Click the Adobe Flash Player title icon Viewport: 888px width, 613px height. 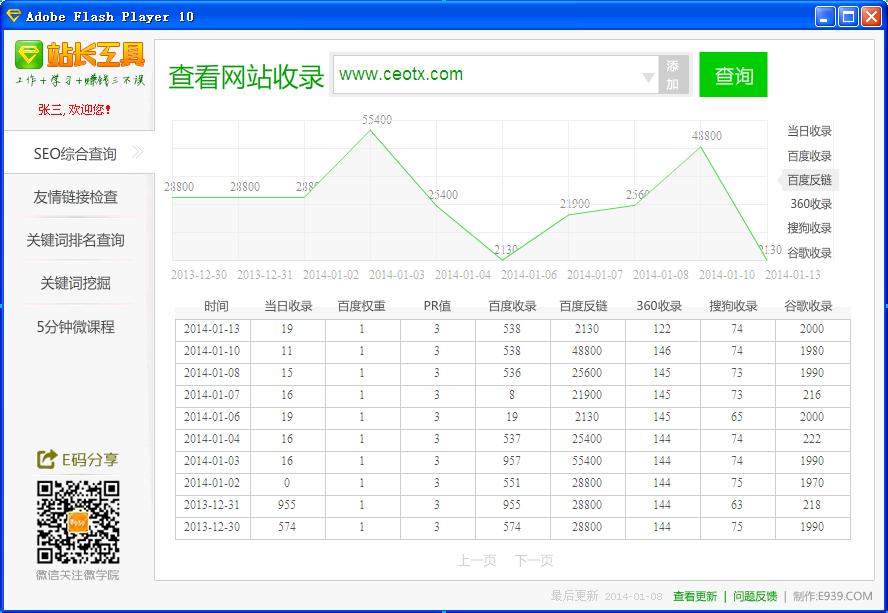pyautogui.click(x=14, y=16)
